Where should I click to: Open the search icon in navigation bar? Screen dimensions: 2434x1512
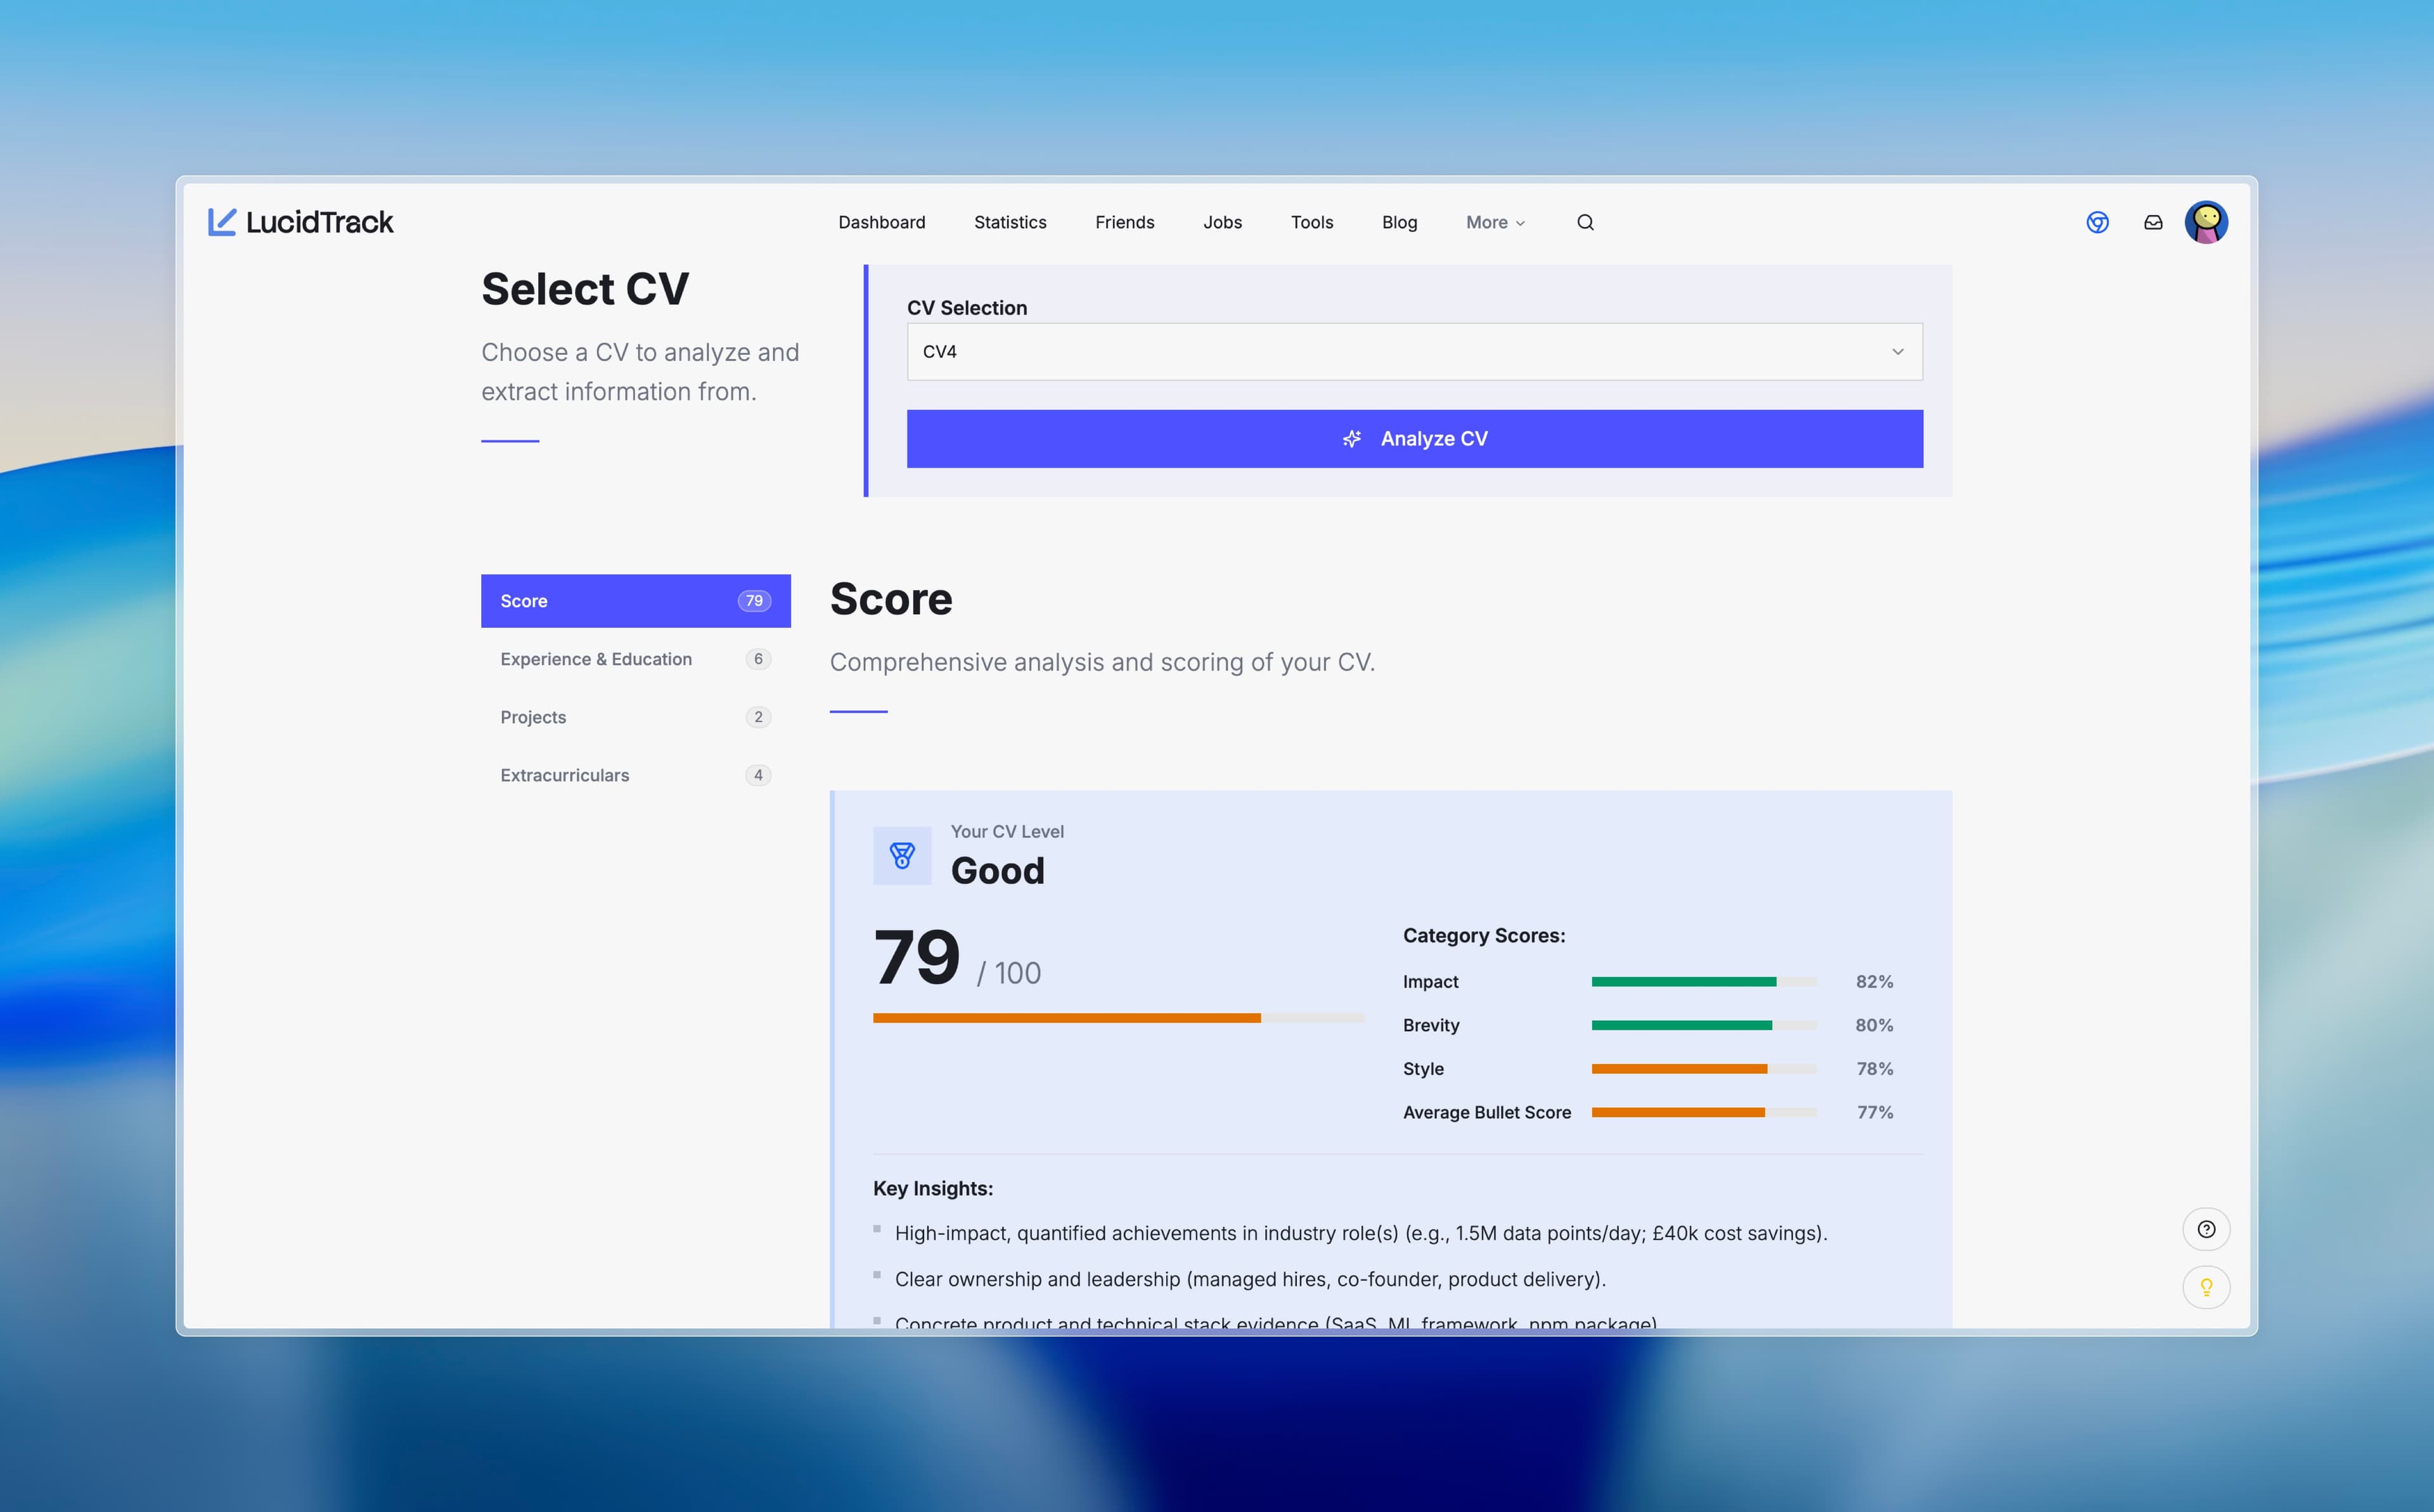point(1585,222)
